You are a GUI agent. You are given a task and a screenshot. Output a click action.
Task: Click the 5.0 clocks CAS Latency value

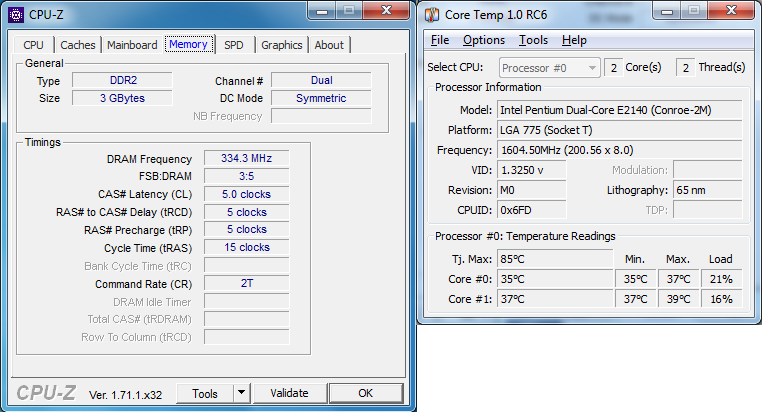click(246, 194)
